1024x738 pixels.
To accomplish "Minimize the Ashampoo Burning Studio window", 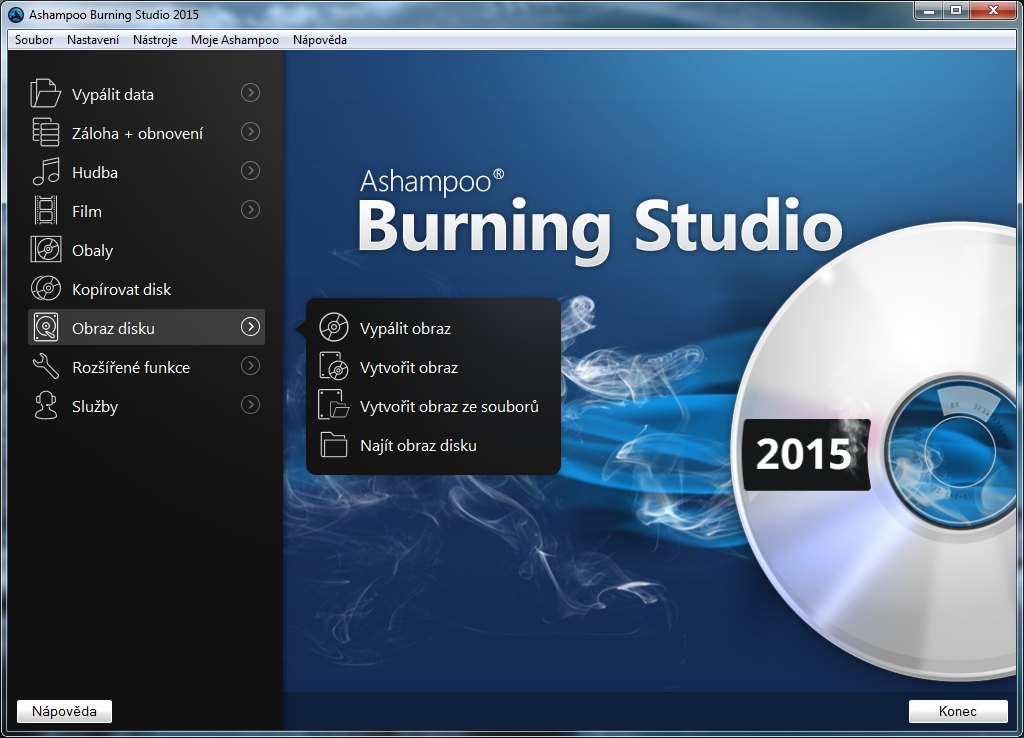I will (929, 10).
